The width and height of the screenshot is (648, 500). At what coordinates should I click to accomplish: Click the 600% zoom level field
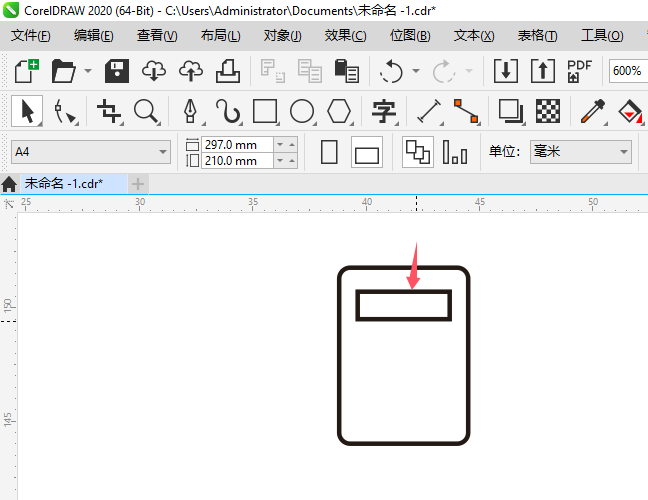click(628, 71)
